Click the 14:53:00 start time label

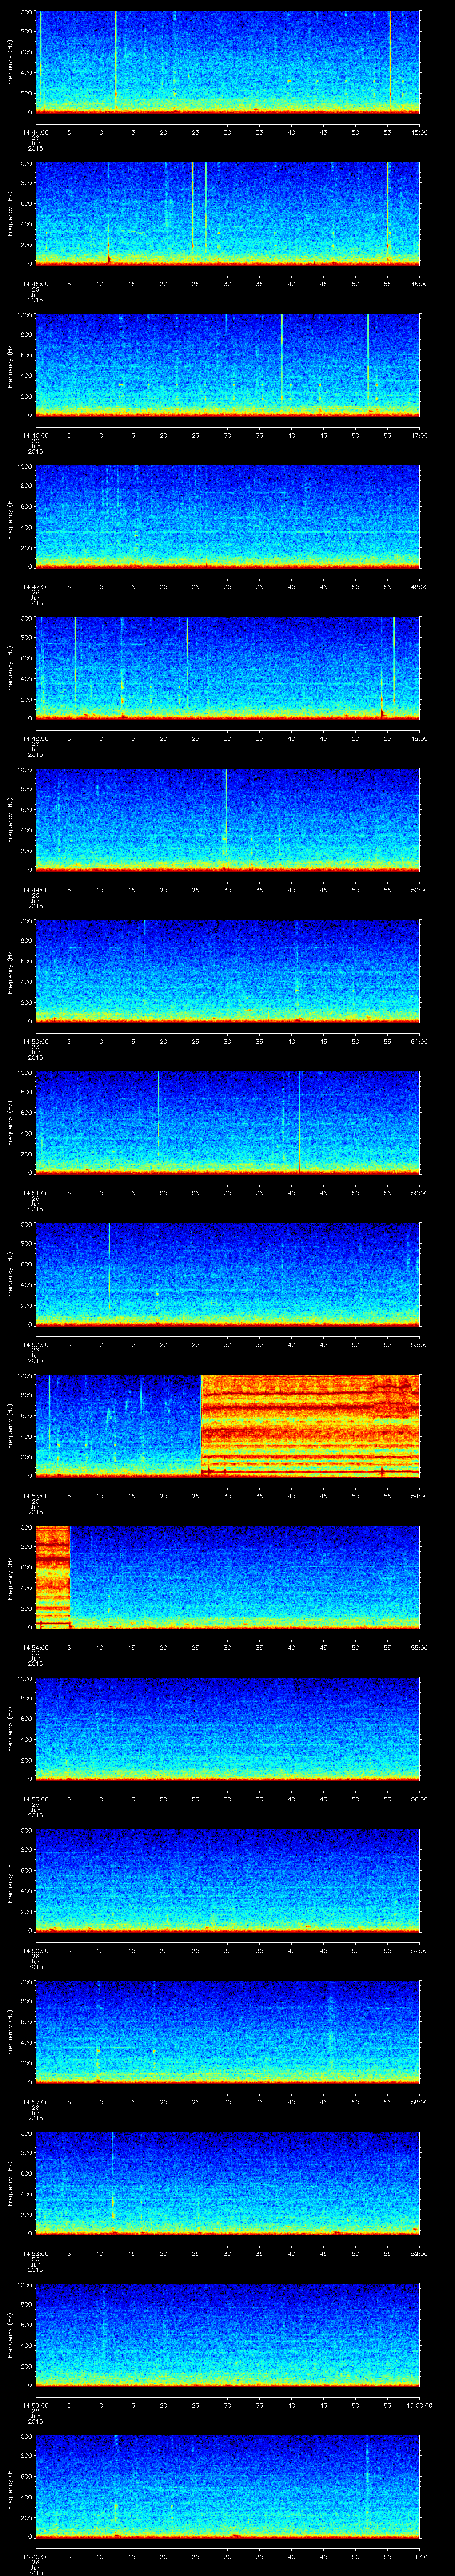(35, 1496)
